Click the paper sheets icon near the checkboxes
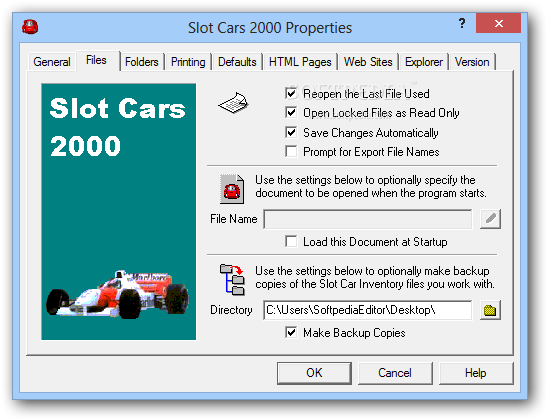 pyautogui.click(x=233, y=103)
